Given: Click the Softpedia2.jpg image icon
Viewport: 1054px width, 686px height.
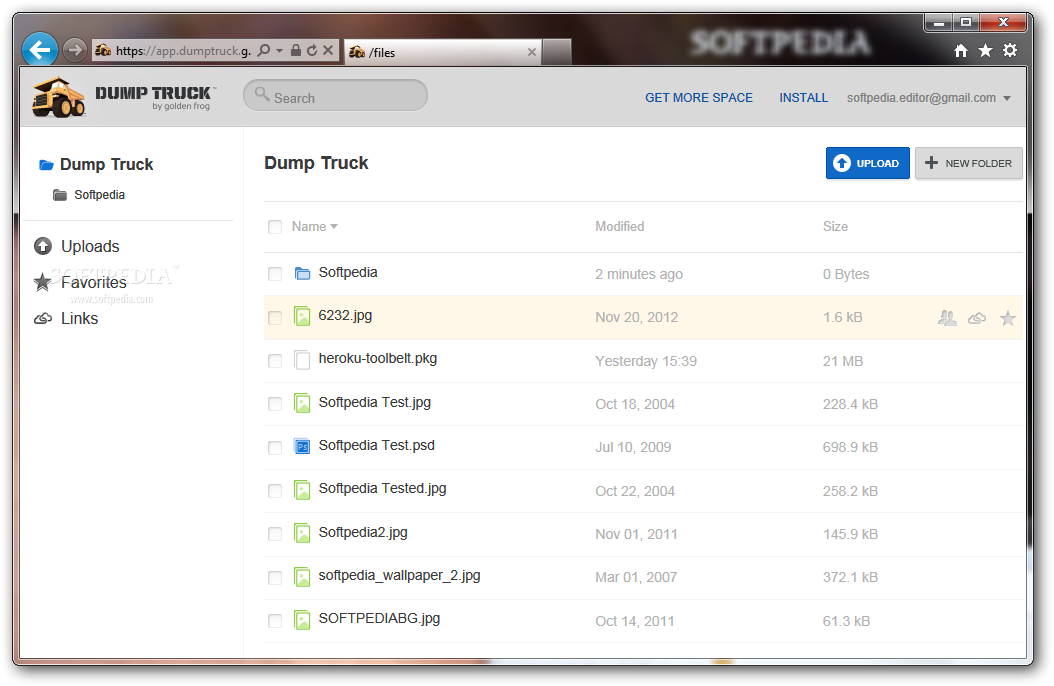Looking at the screenshot, I should pyautogui.click(x=302, y=533).
